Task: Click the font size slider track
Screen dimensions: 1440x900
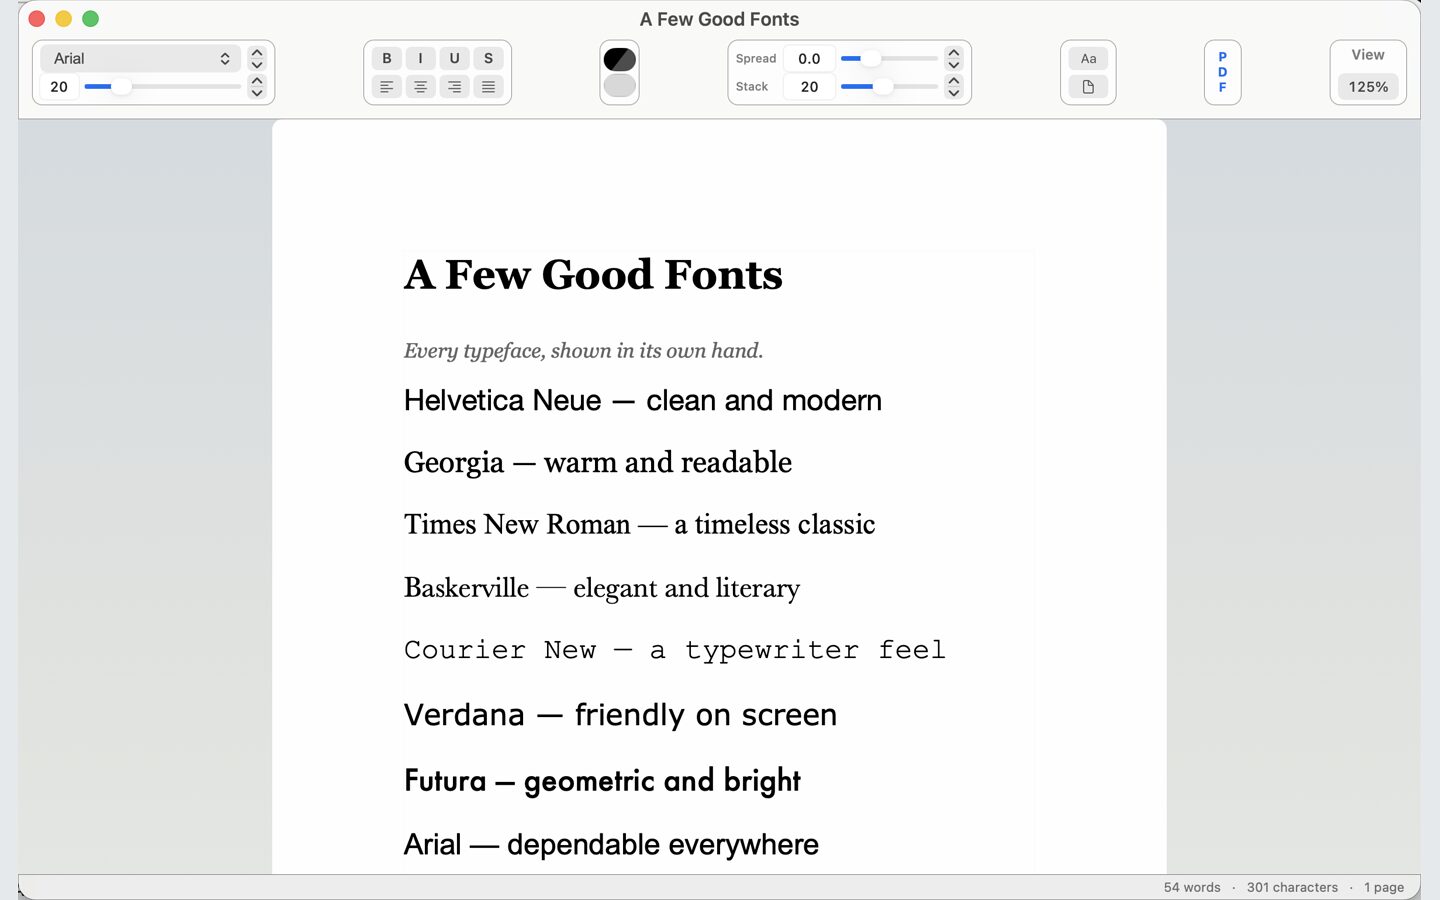Action: (x=162, y=87)
